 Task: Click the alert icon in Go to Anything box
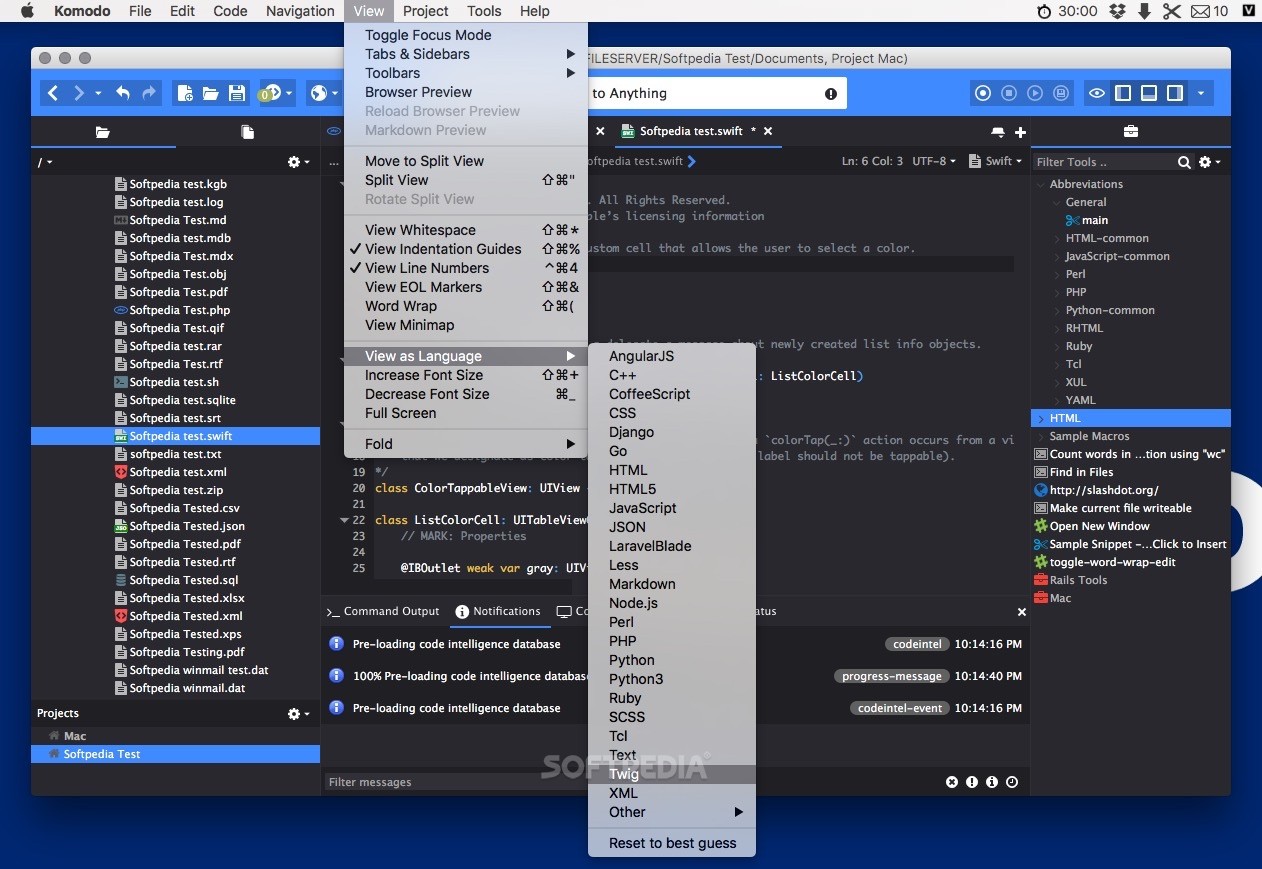[831, 94]
